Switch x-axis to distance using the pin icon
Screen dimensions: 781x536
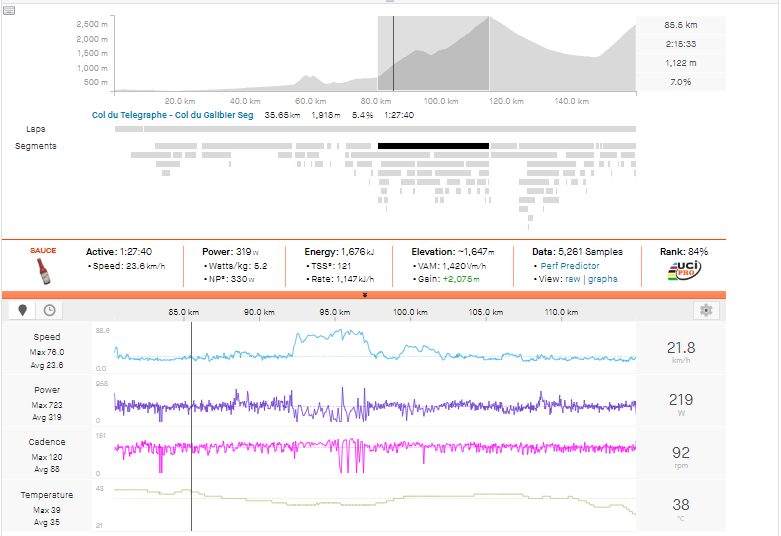tap(24, 311)
